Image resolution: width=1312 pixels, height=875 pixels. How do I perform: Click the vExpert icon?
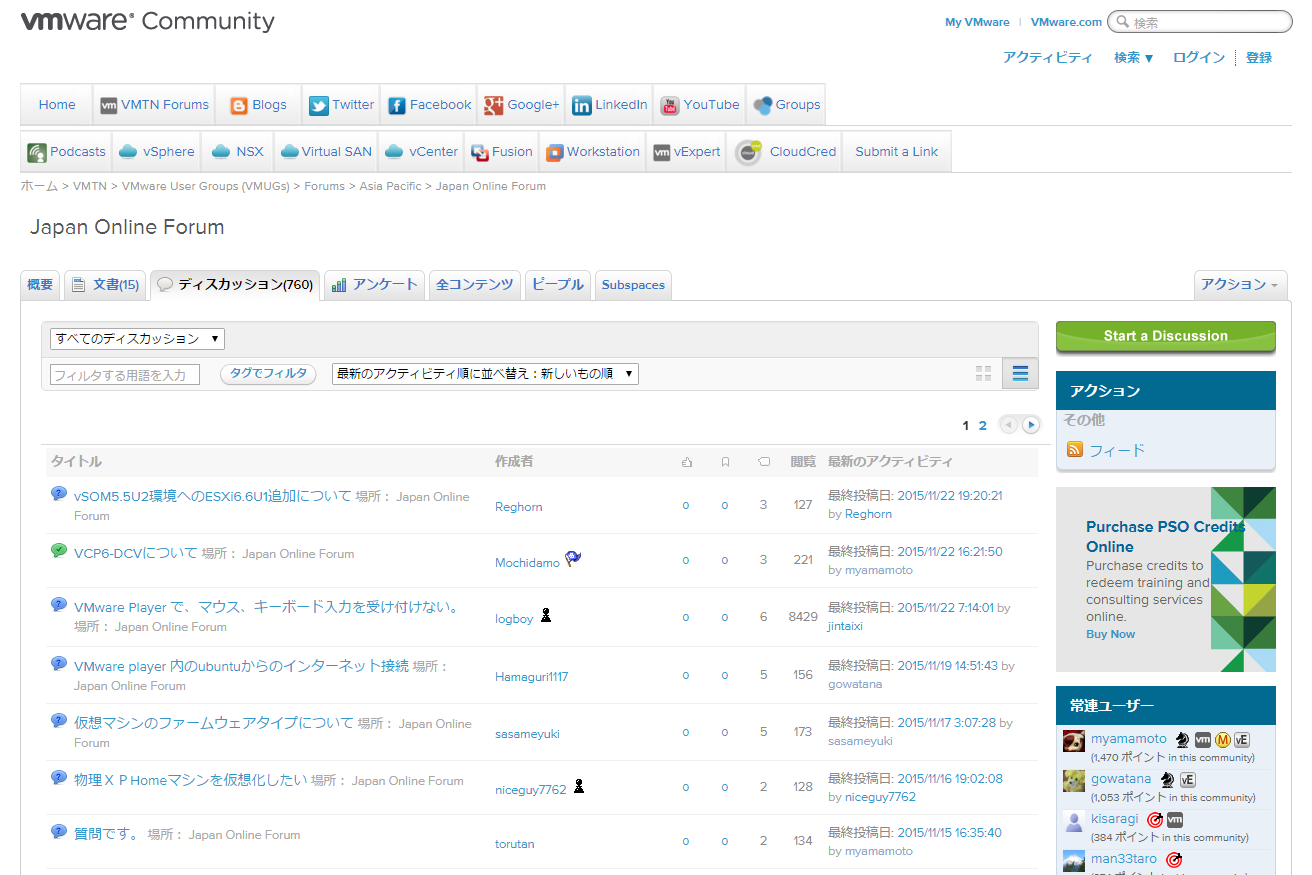pos(661,153)
